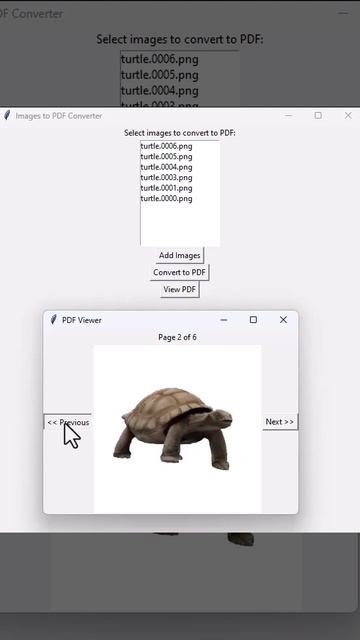Close the PDF Viewer window

(x=283, y=320)
